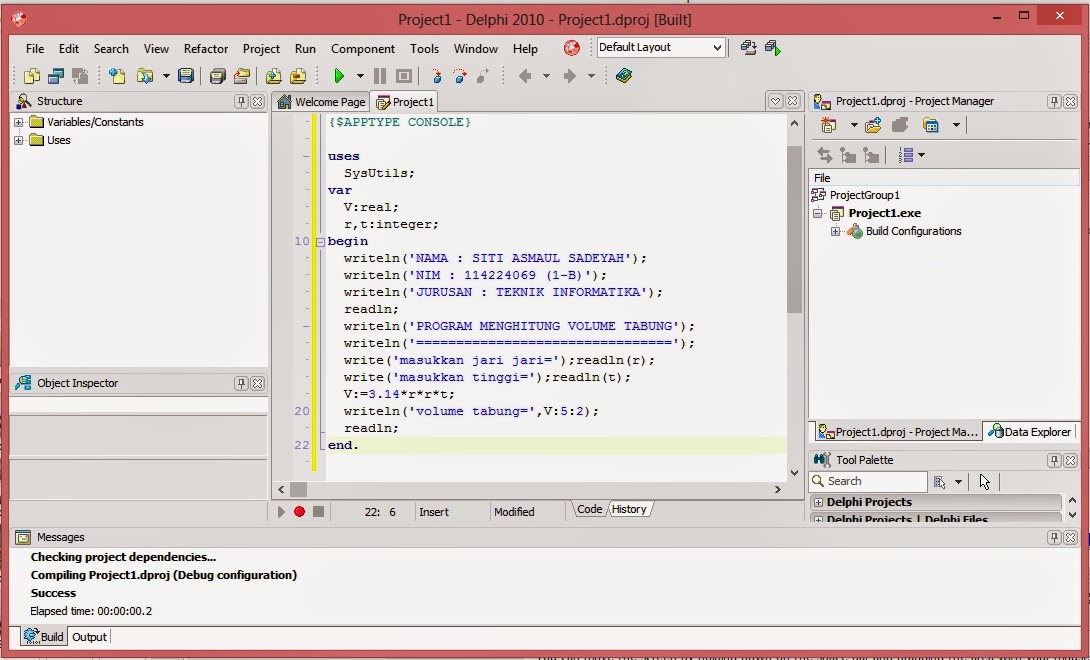Click the New Items toolbar icon
Image resolution: width=1090 pixels, height=660 pixels.
117,76
